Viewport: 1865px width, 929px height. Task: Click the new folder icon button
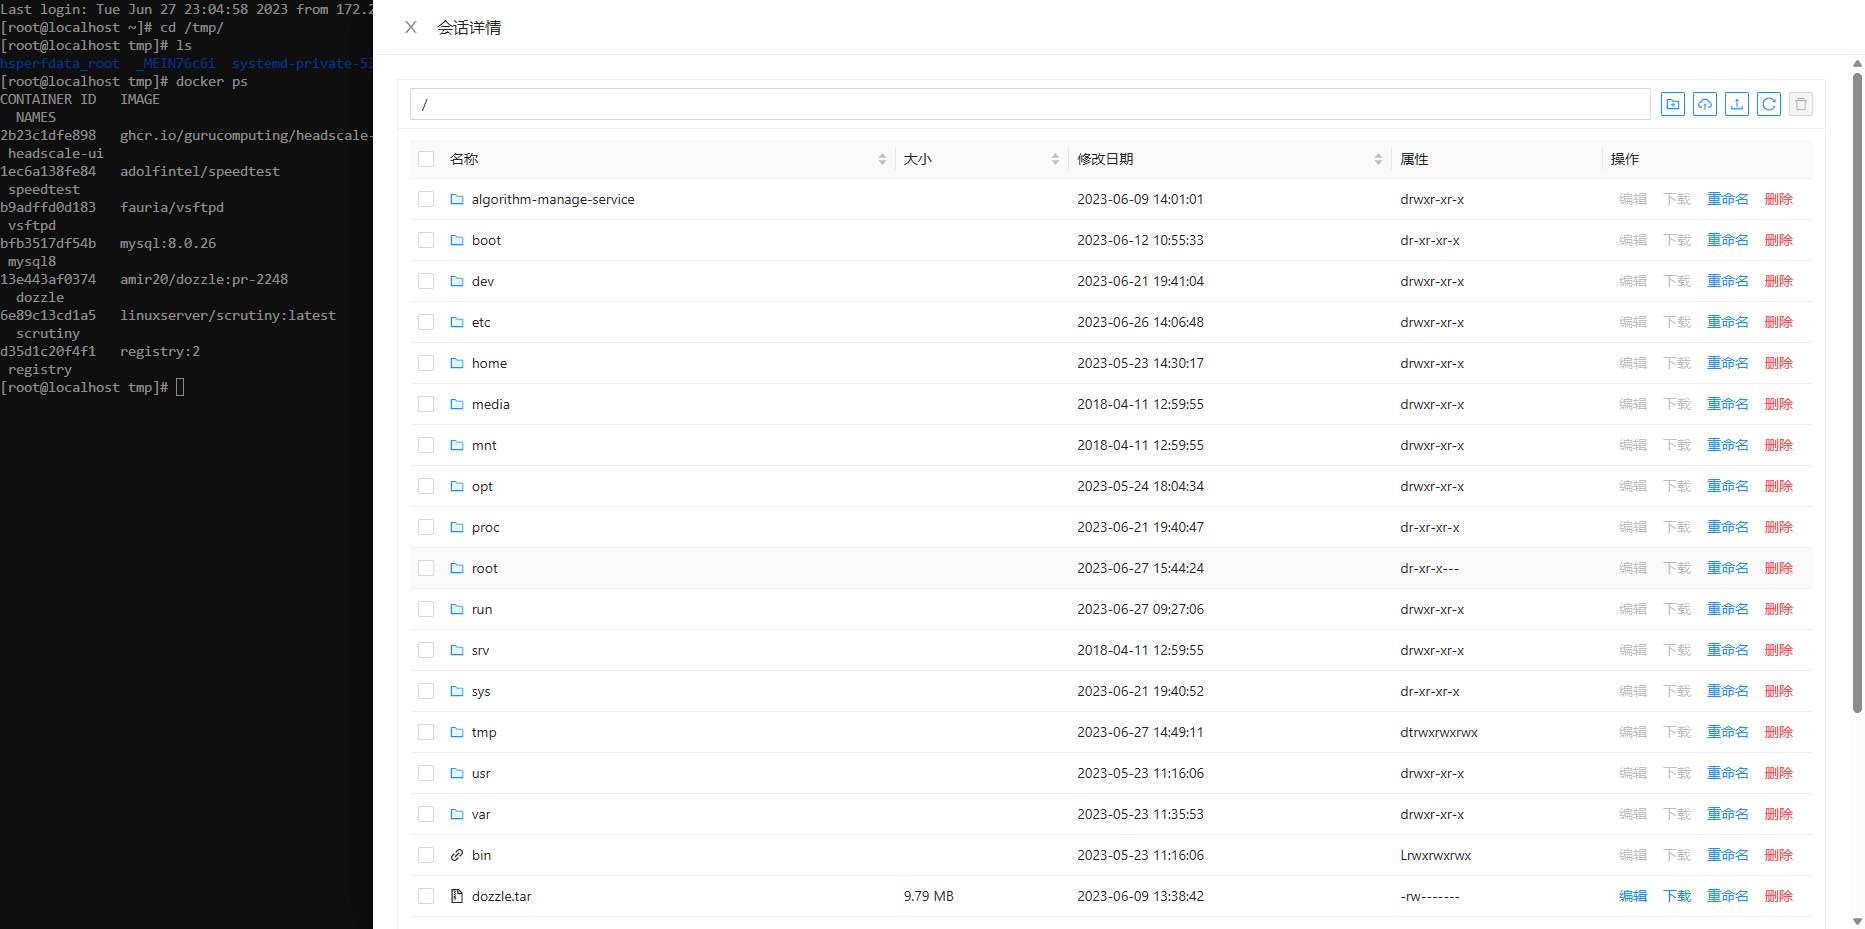coord(1672,104)
